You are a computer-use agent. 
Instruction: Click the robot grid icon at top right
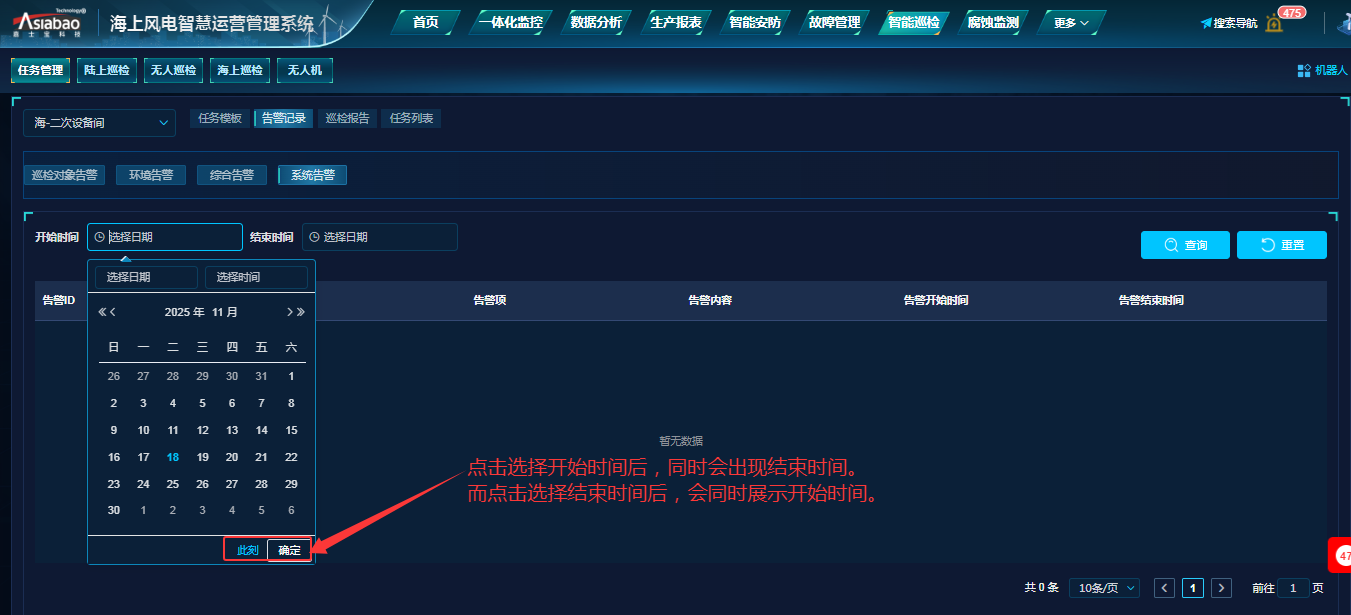point(1304,70)
